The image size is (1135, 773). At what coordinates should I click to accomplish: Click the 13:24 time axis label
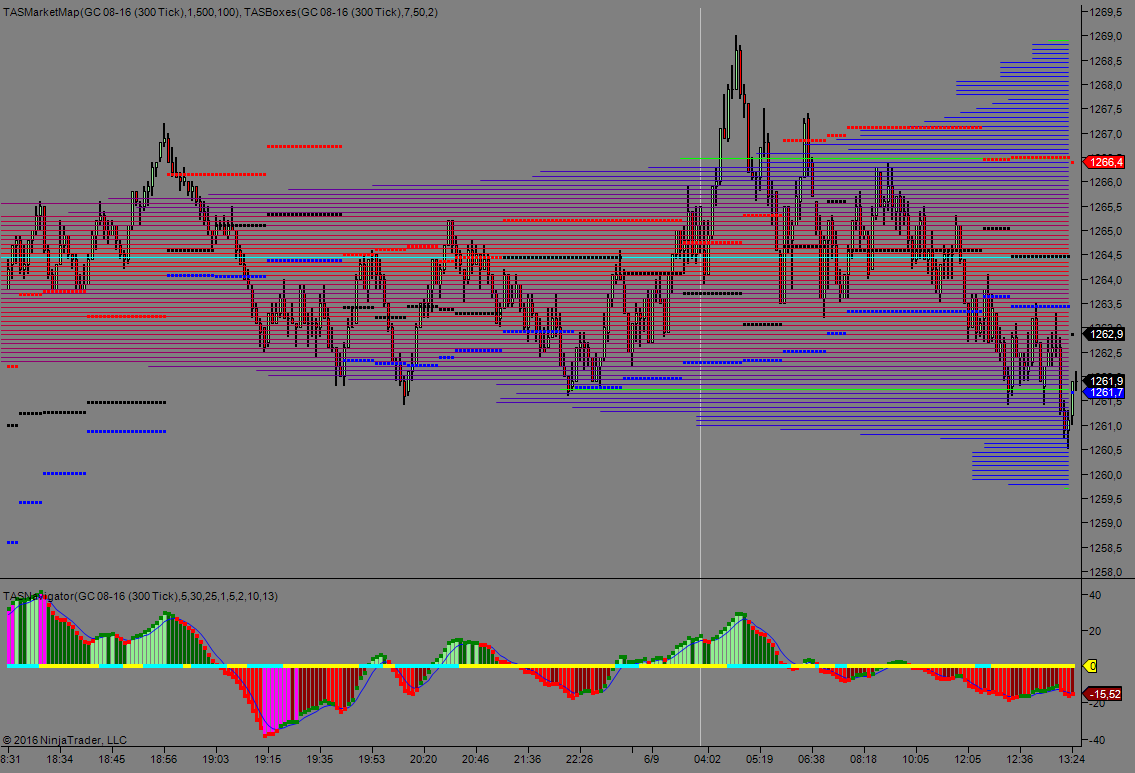[x=1072, y=759]
